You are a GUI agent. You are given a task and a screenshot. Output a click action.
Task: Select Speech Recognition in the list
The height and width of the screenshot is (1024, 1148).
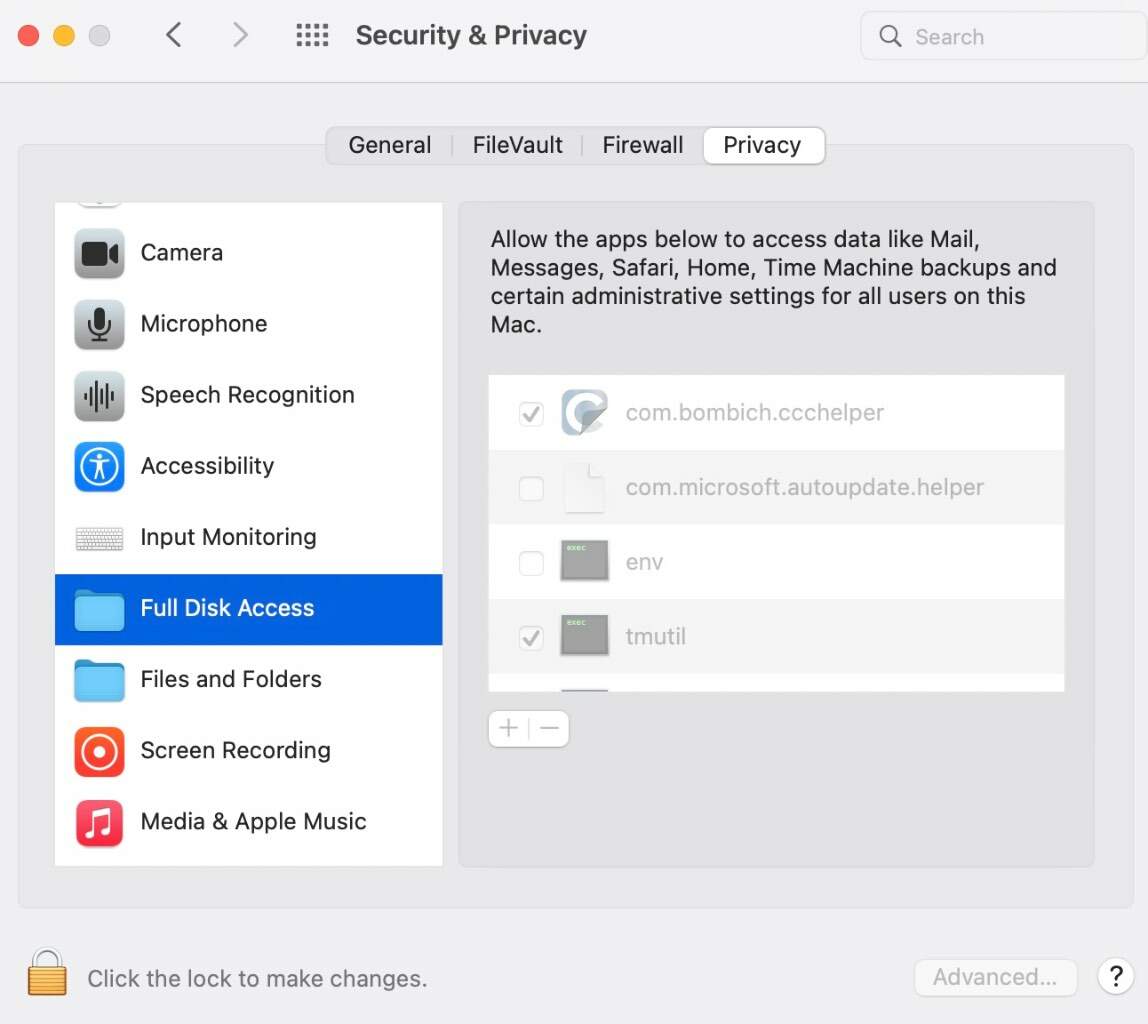pos(248,395)
